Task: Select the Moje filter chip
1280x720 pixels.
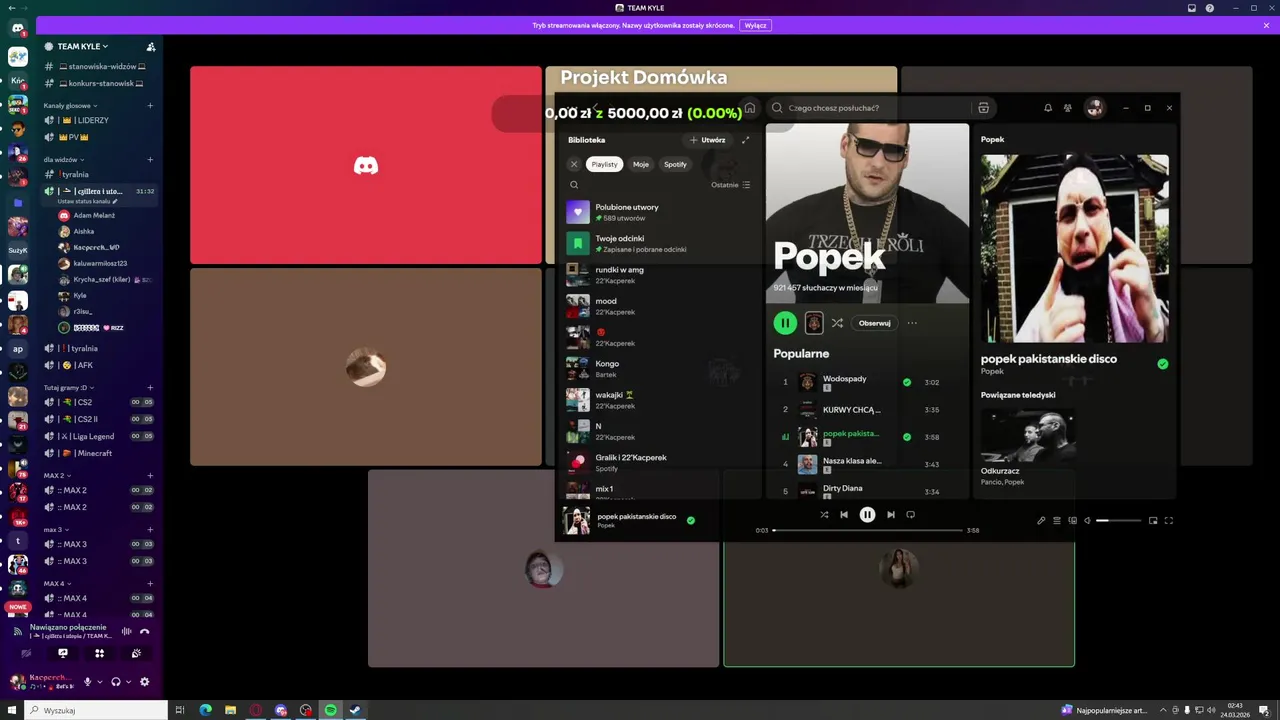Action: point(641,164)
